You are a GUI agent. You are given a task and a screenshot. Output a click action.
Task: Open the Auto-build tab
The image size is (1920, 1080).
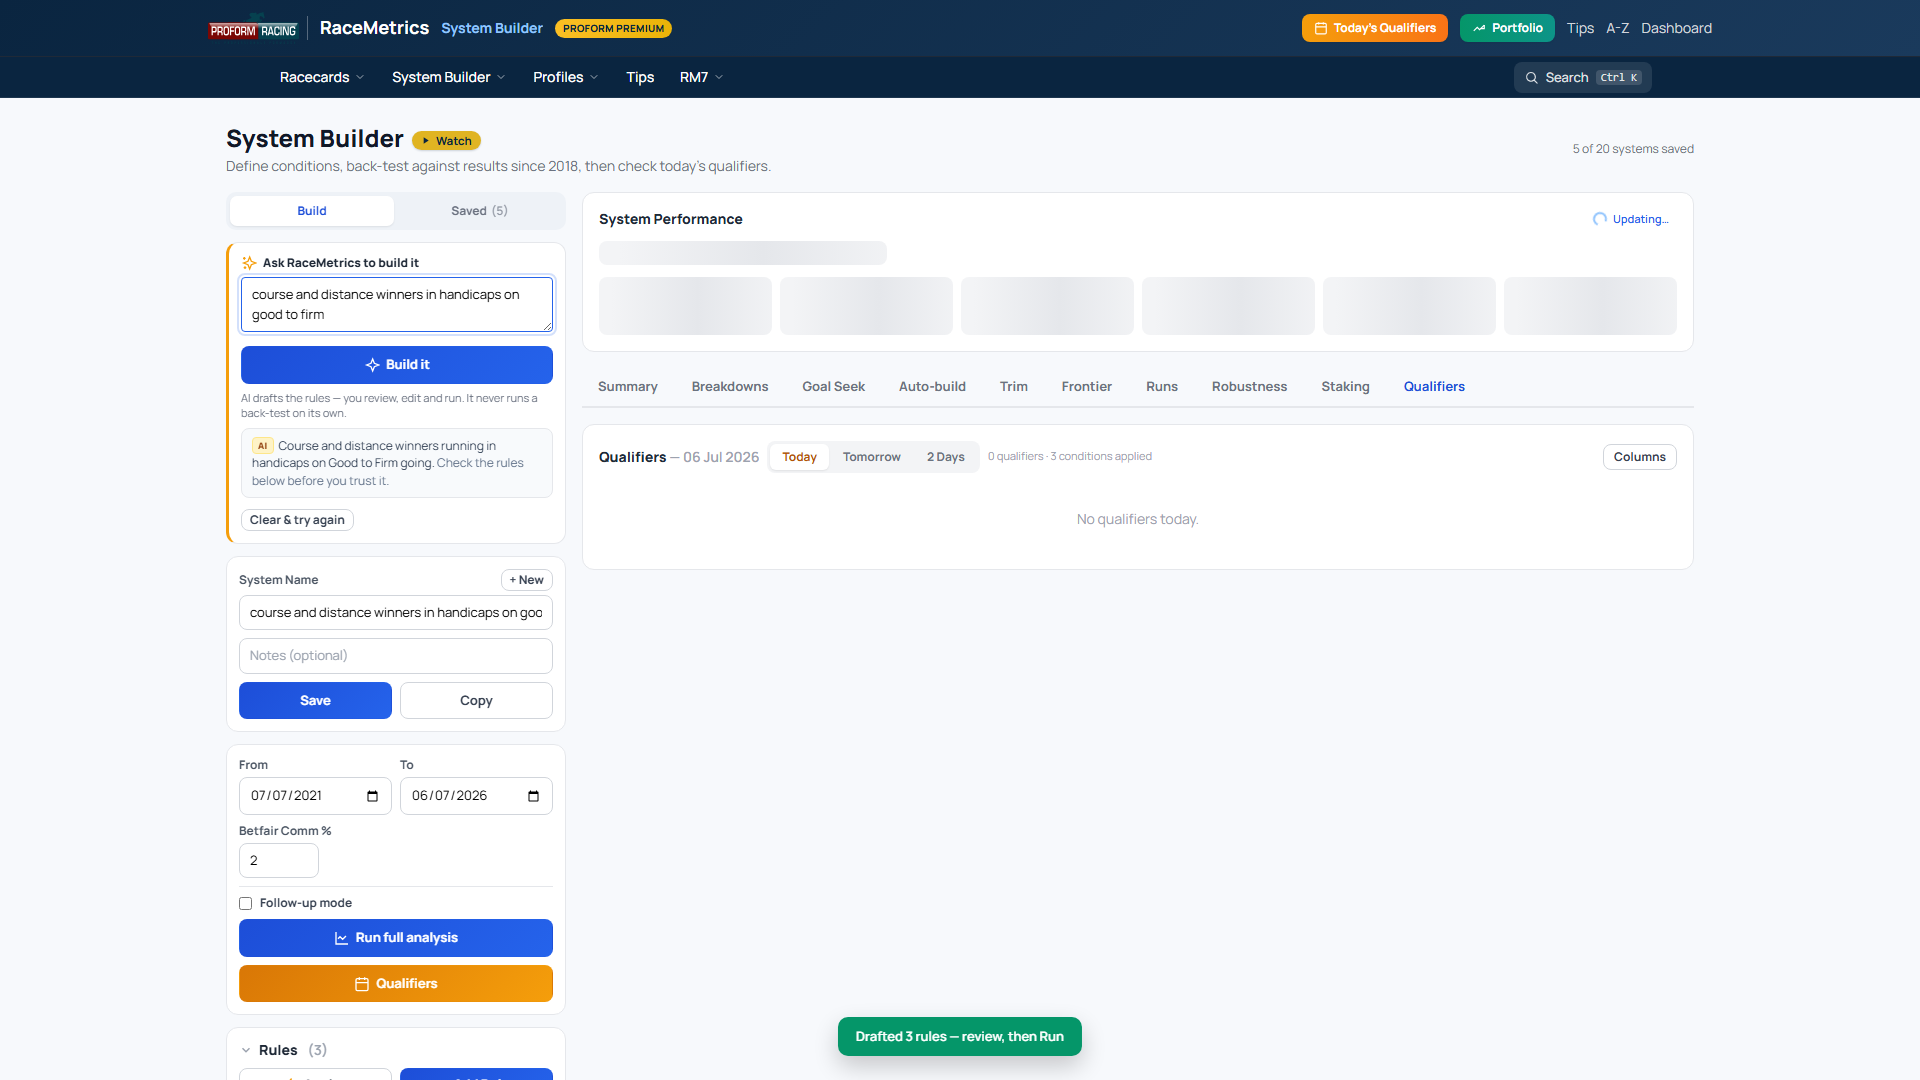tap(932, 387)
